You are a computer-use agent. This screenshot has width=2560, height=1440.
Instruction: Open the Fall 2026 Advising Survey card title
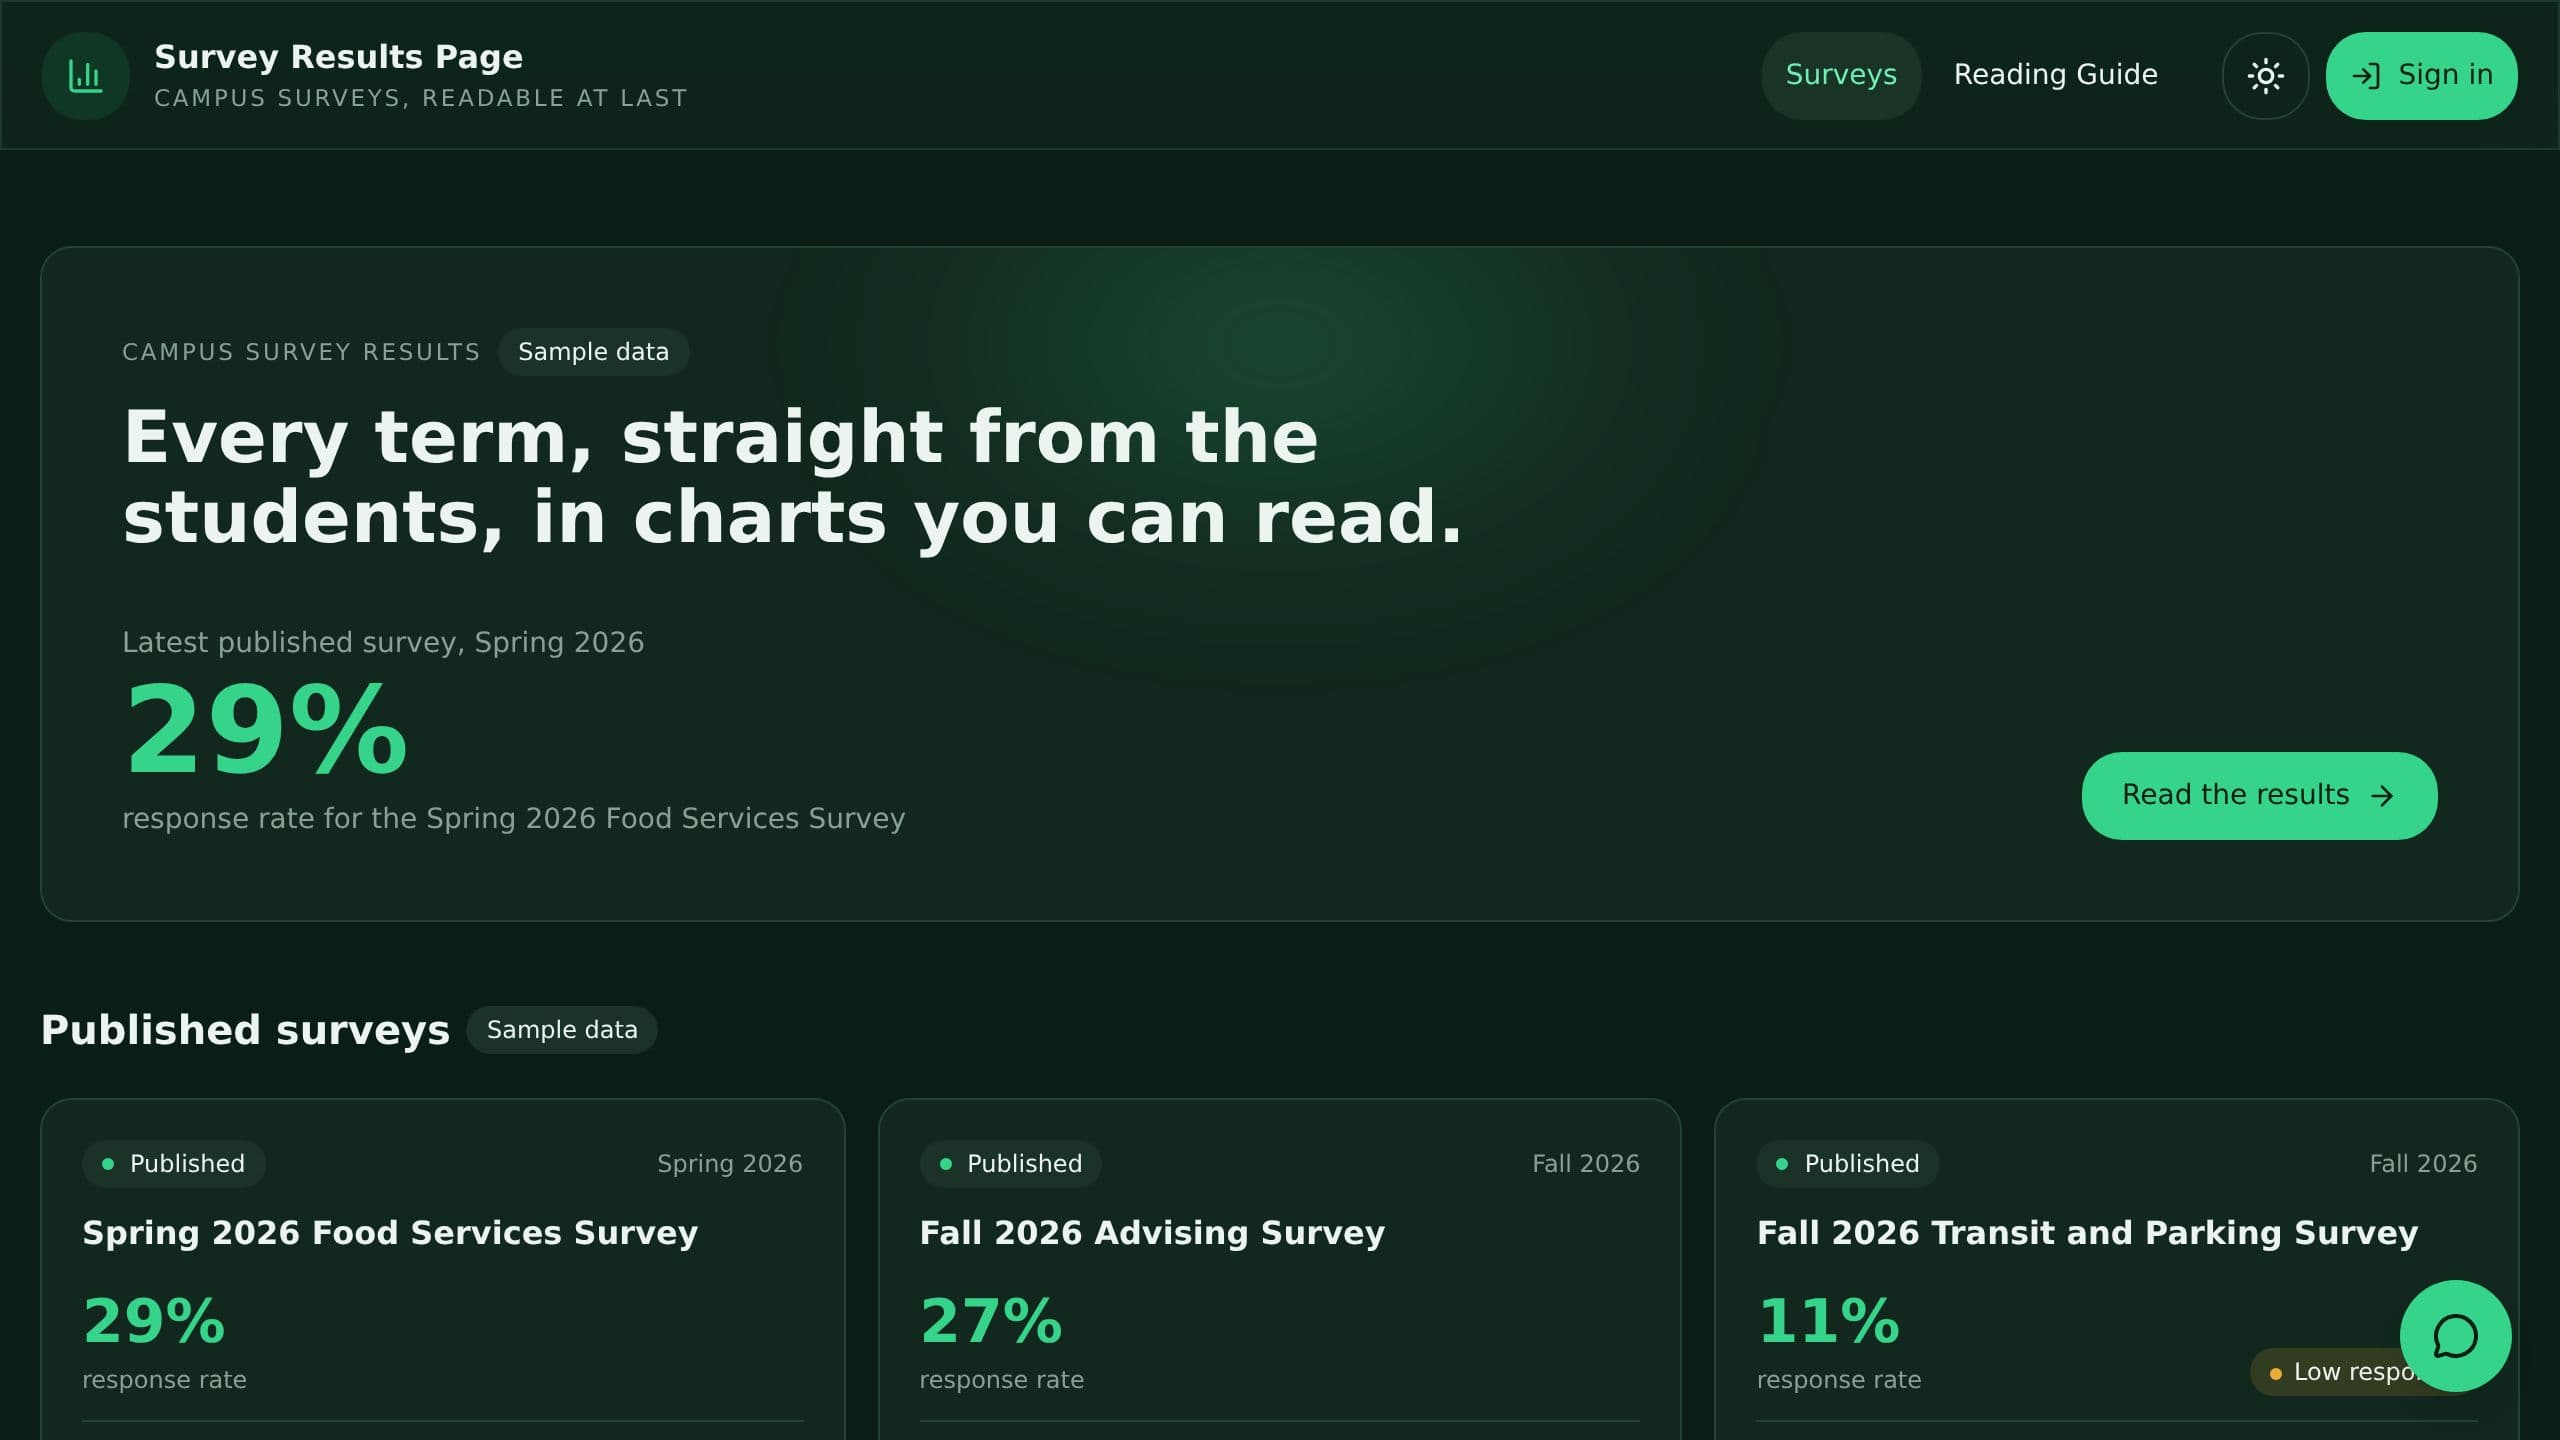coord(1152,1233)
